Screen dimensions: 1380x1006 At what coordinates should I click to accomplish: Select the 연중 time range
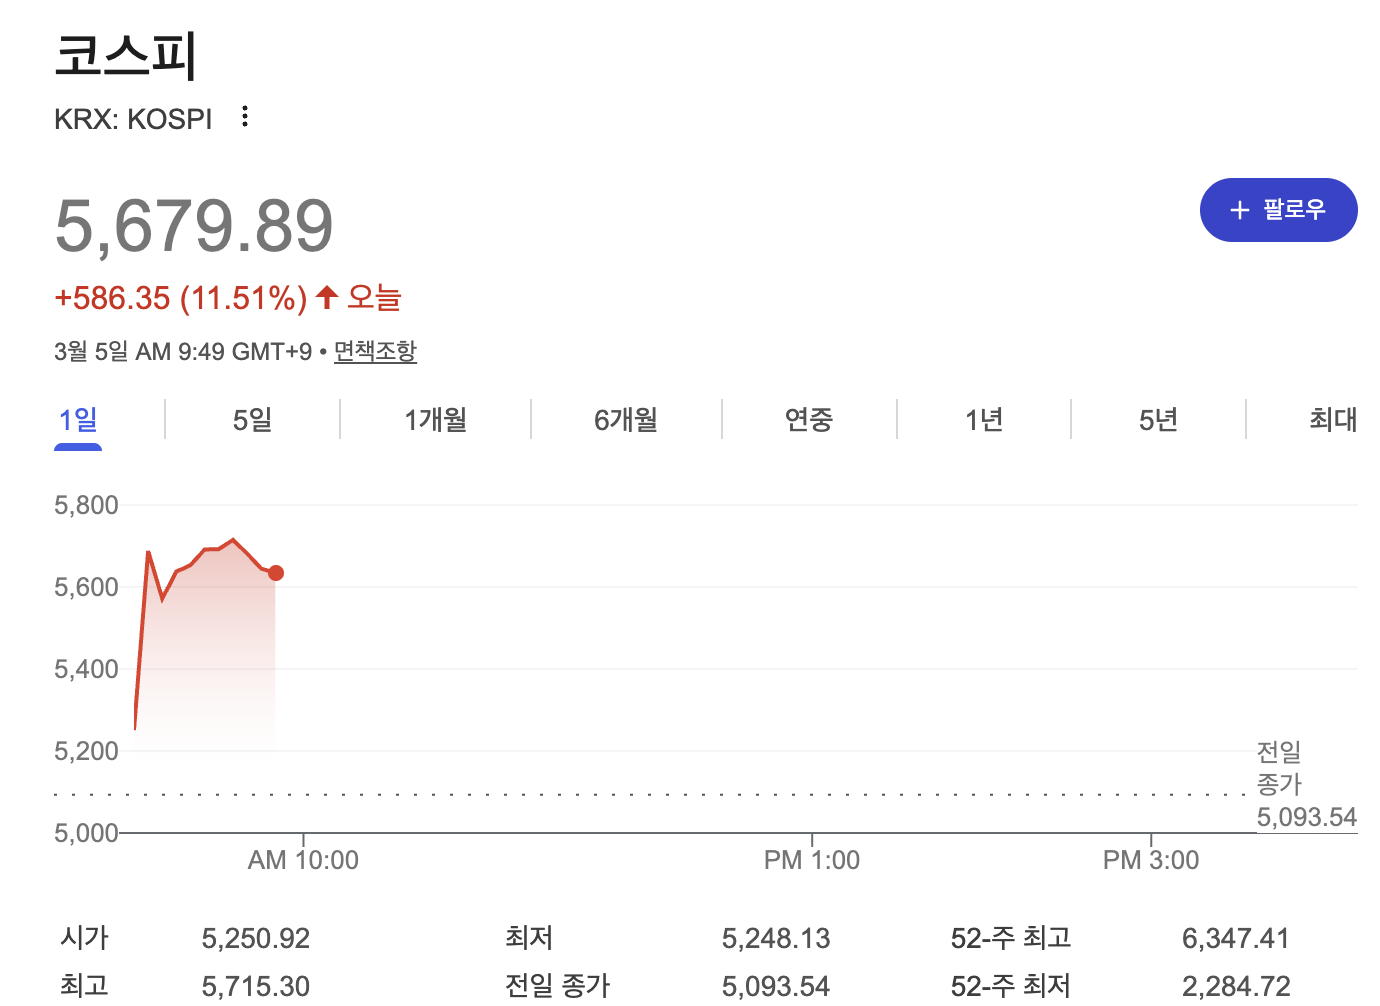[x=809, y=420]
